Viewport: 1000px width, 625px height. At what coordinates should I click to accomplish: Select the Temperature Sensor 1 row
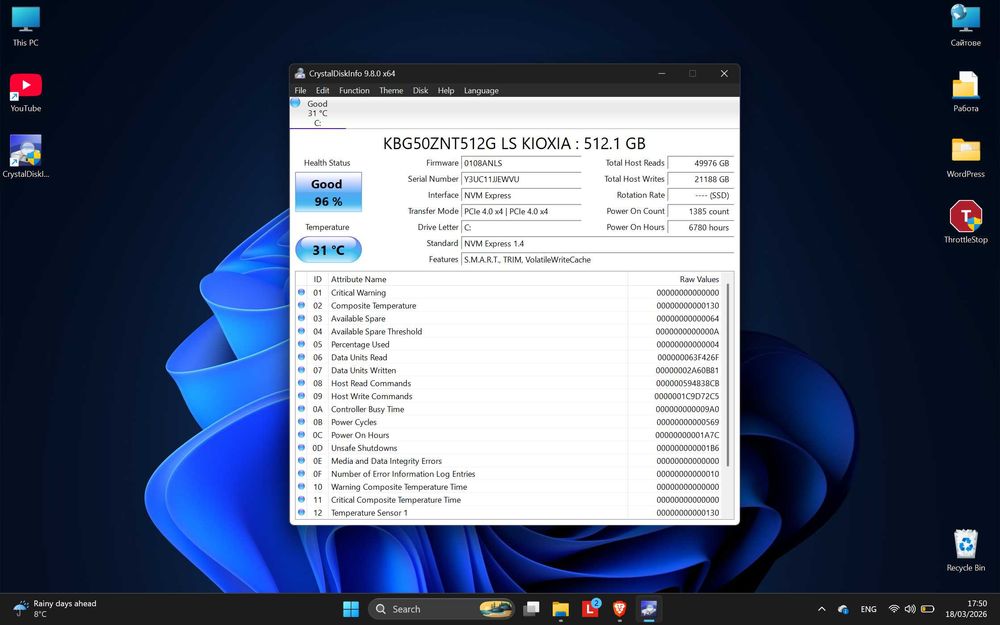510,513
